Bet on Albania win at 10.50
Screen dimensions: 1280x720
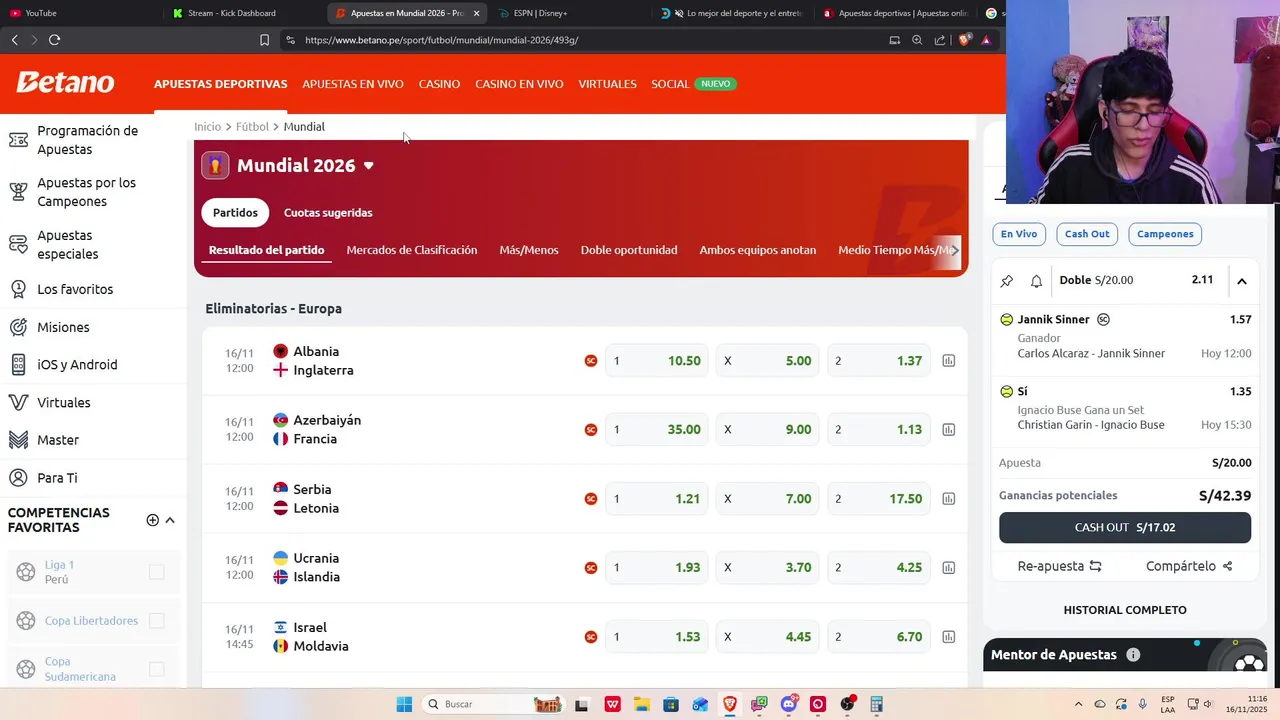[x=657, y=361]
